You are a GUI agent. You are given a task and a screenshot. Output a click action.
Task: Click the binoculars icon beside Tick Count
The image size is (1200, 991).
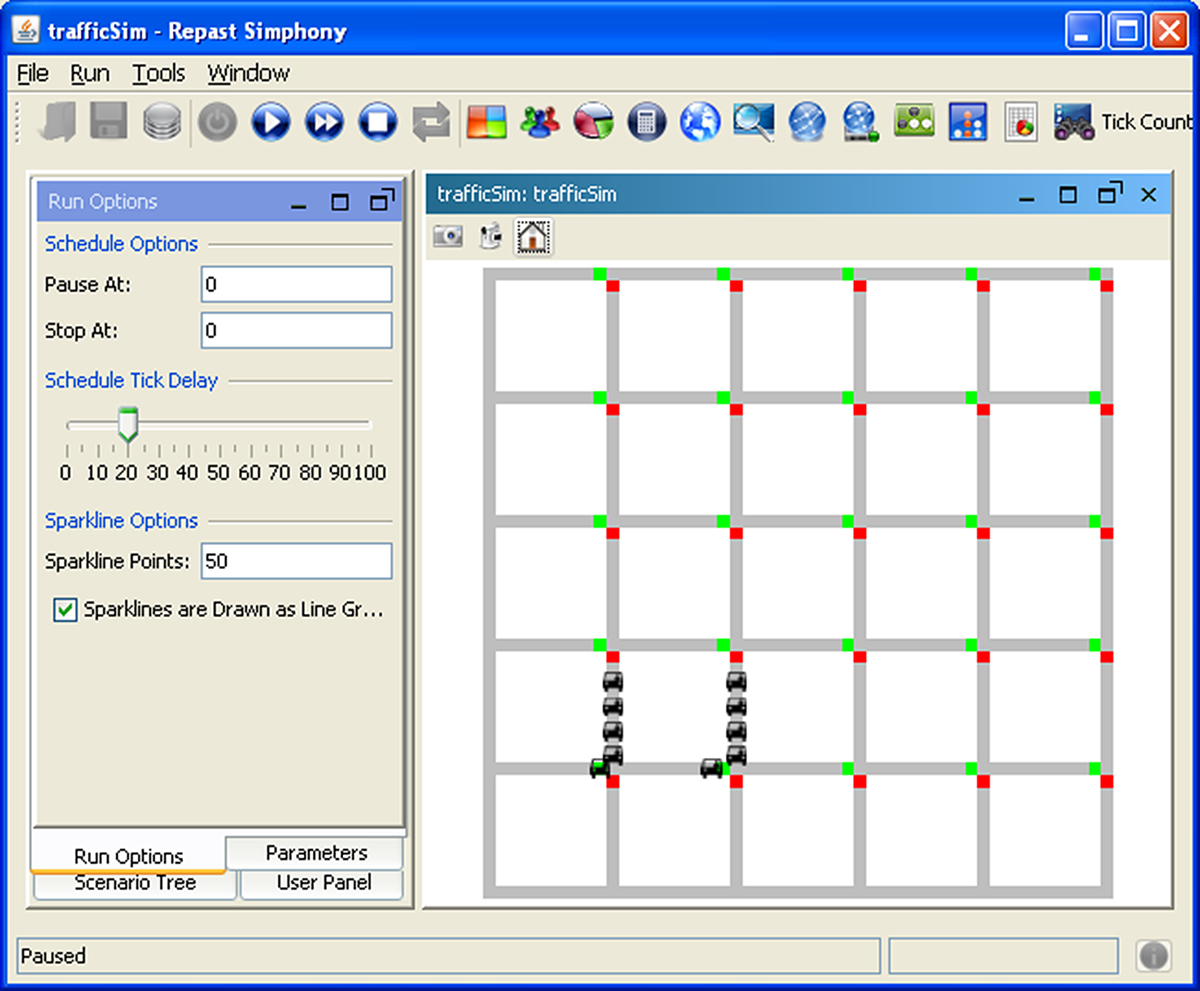coord(1074,122)
